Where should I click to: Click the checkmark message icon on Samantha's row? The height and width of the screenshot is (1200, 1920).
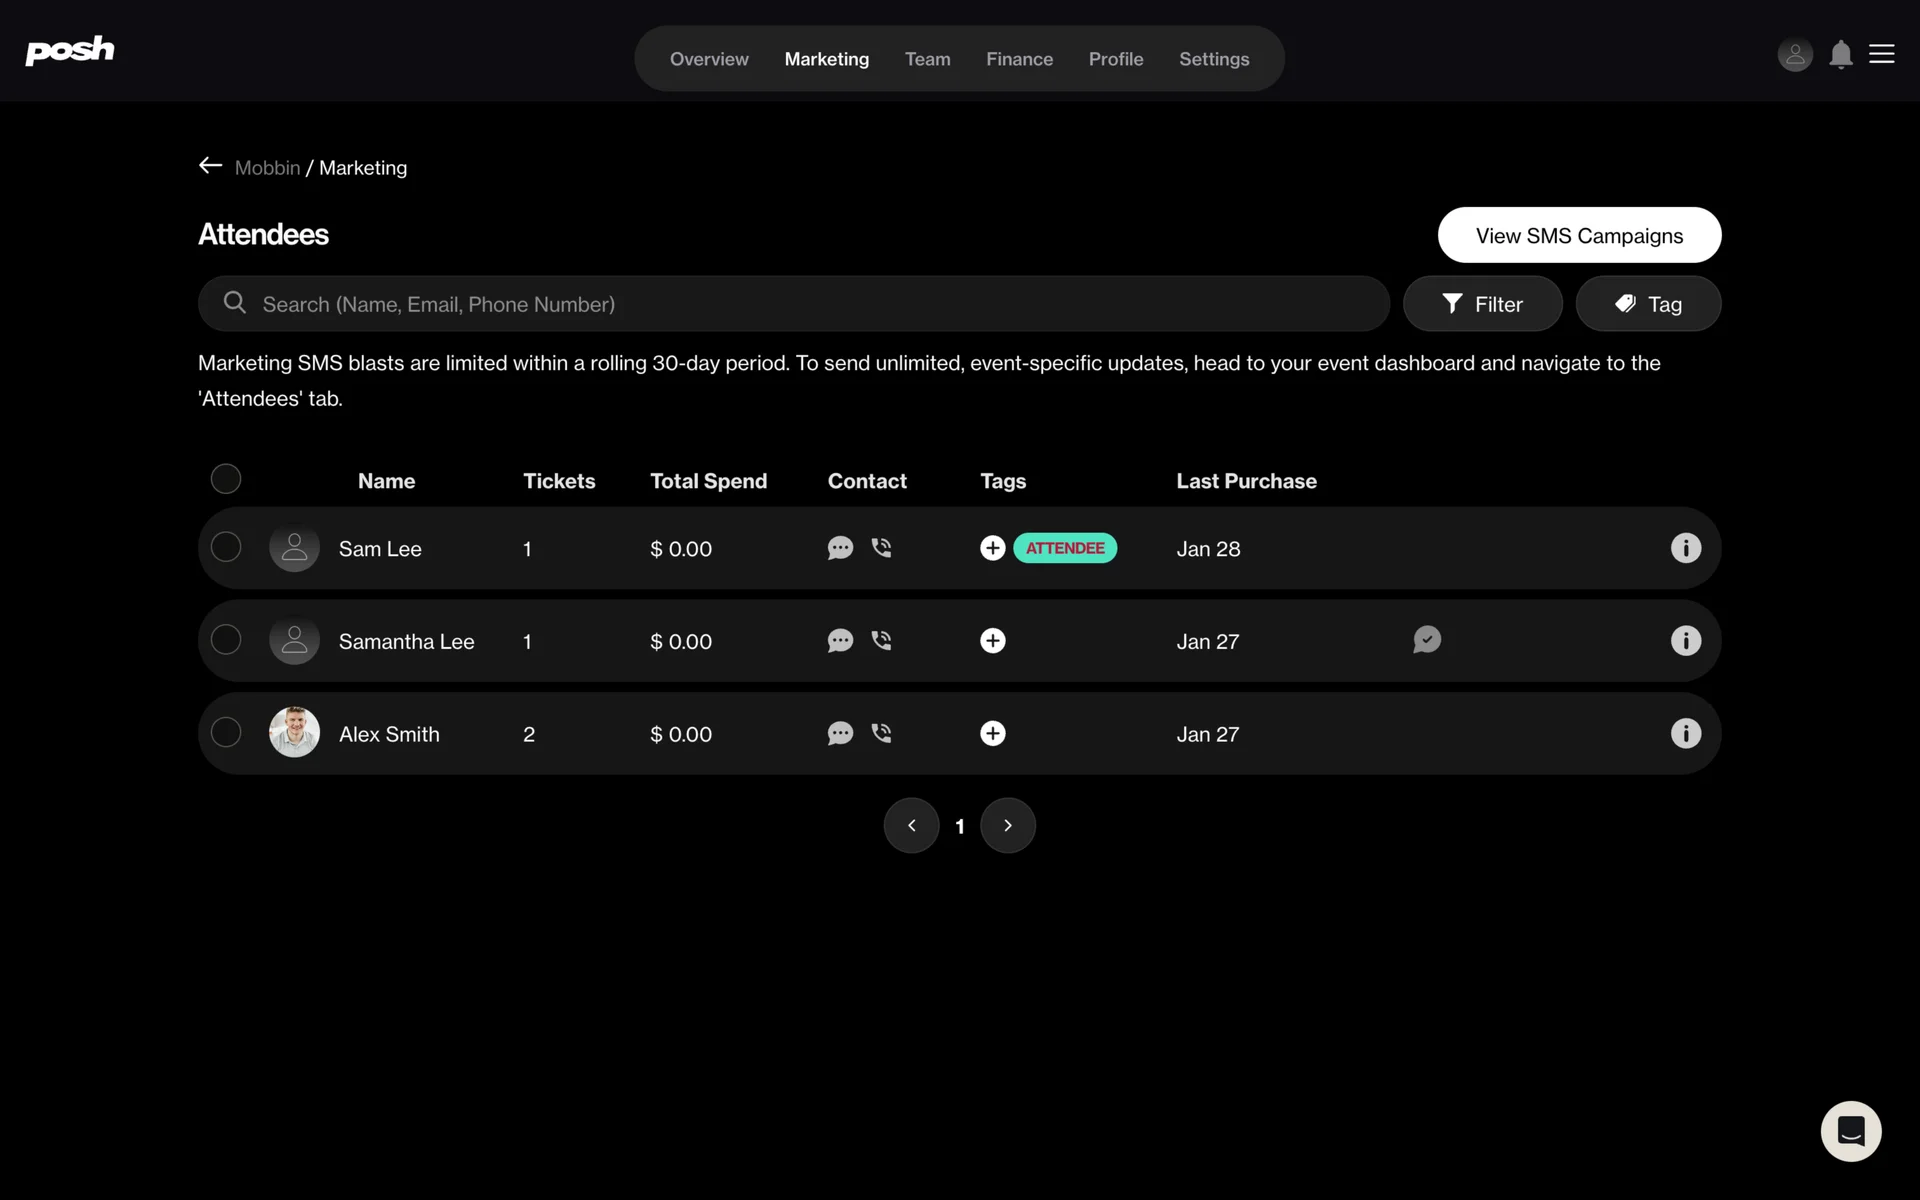[1427, 640]
